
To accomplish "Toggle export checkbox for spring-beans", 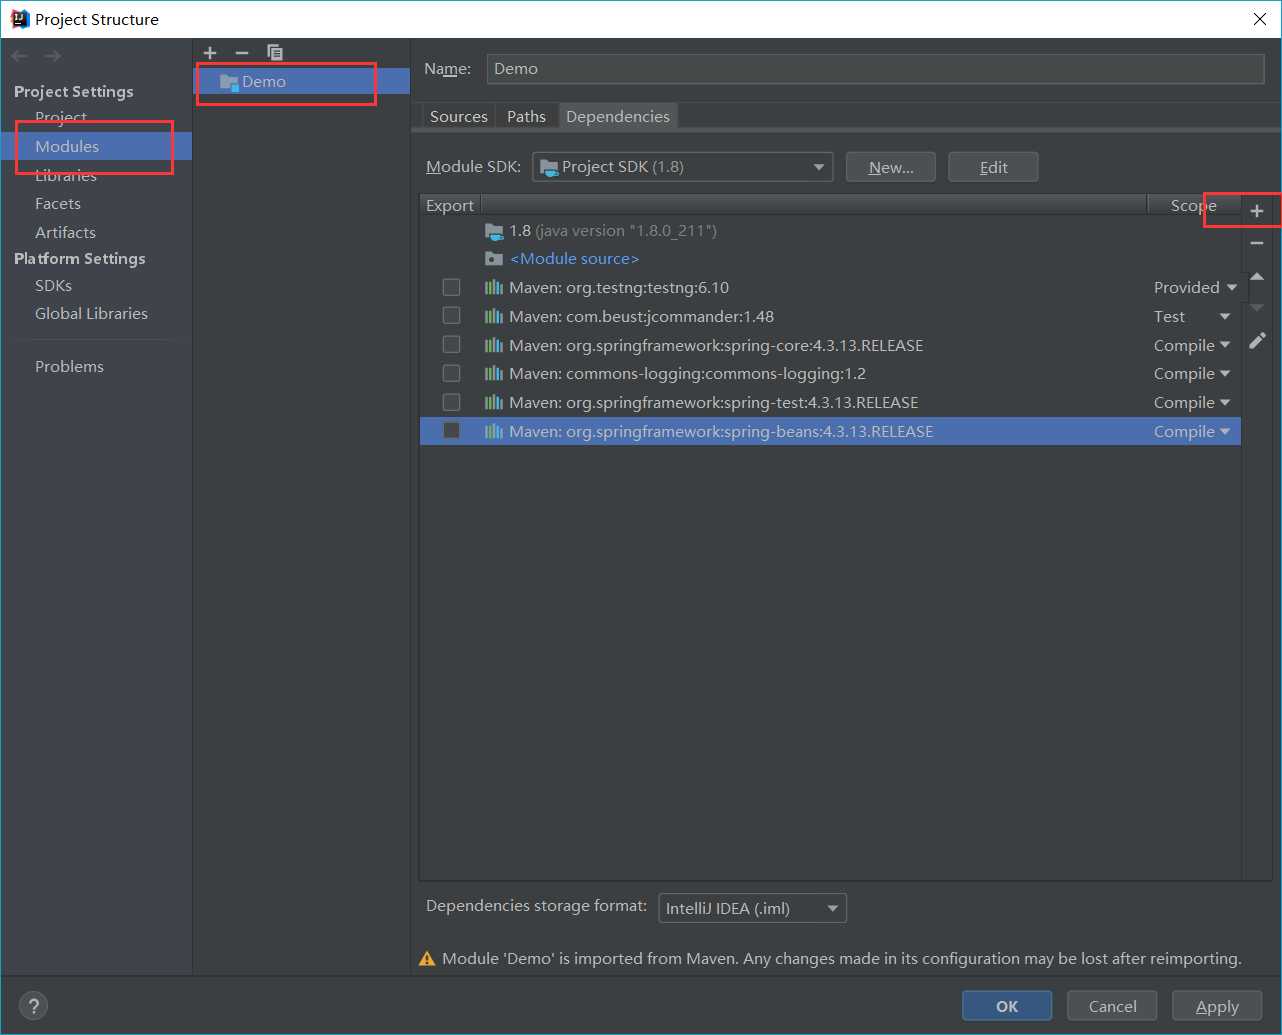I will [452, 431].
